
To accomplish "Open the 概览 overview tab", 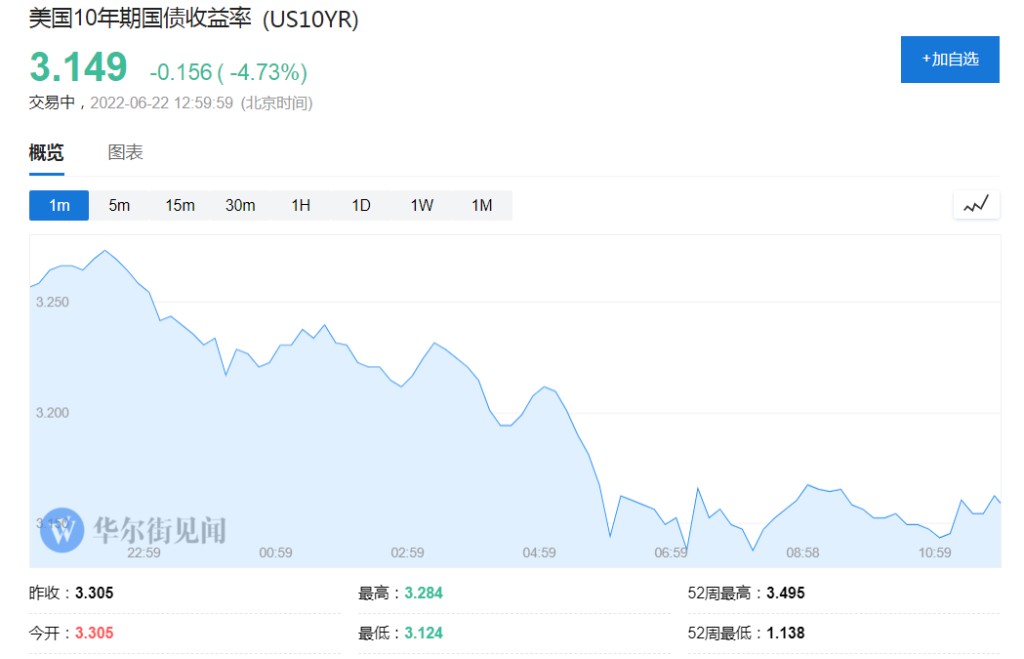I will [x=46, y=152].
